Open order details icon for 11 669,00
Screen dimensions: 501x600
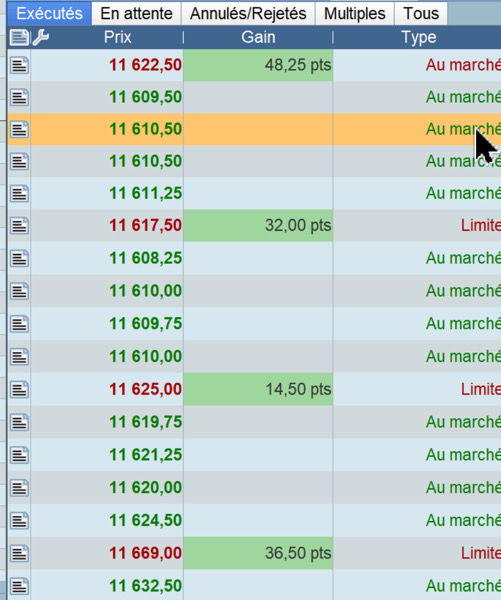point(19,554)
